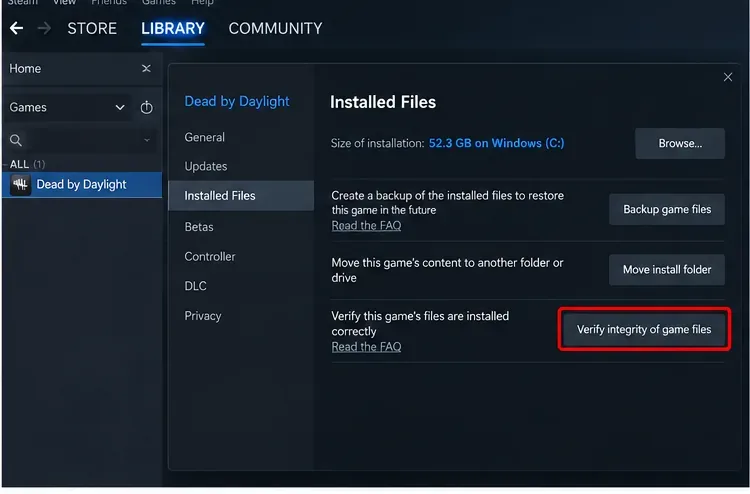Switch to the LIBRARY tab
Viewport: 750px width, 494px height.
click(173, 28)
